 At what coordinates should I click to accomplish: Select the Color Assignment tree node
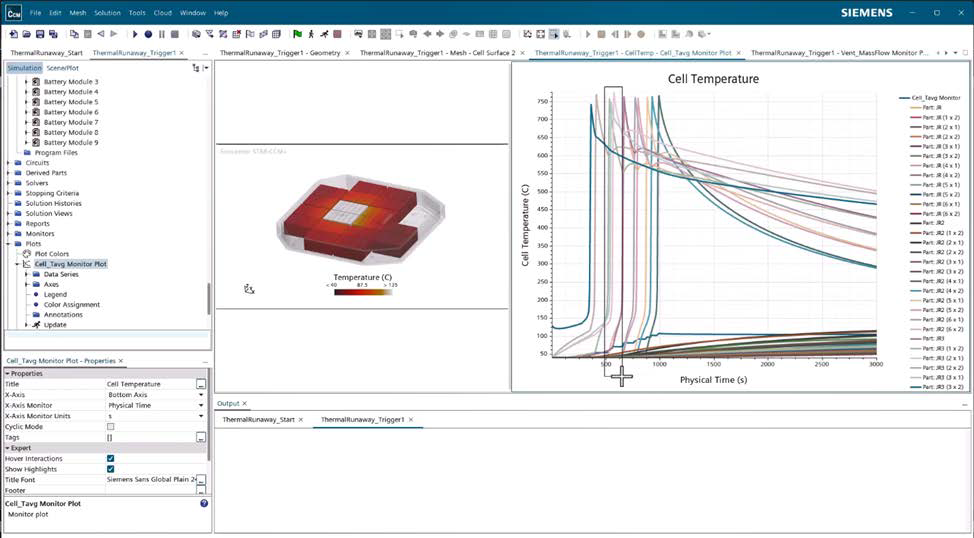pos(71,304)
